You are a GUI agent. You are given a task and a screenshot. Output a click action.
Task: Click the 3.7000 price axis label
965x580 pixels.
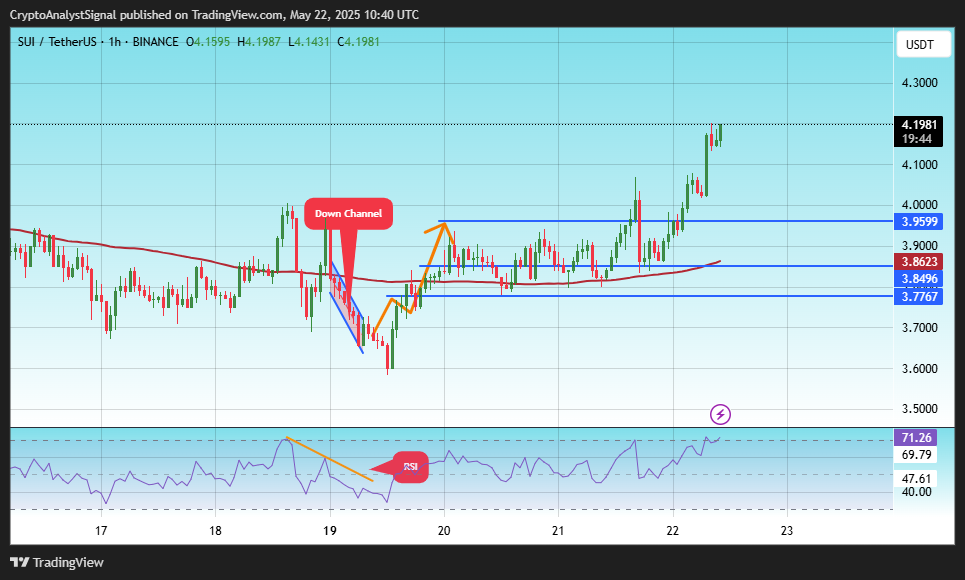click(x=919, y=328)
